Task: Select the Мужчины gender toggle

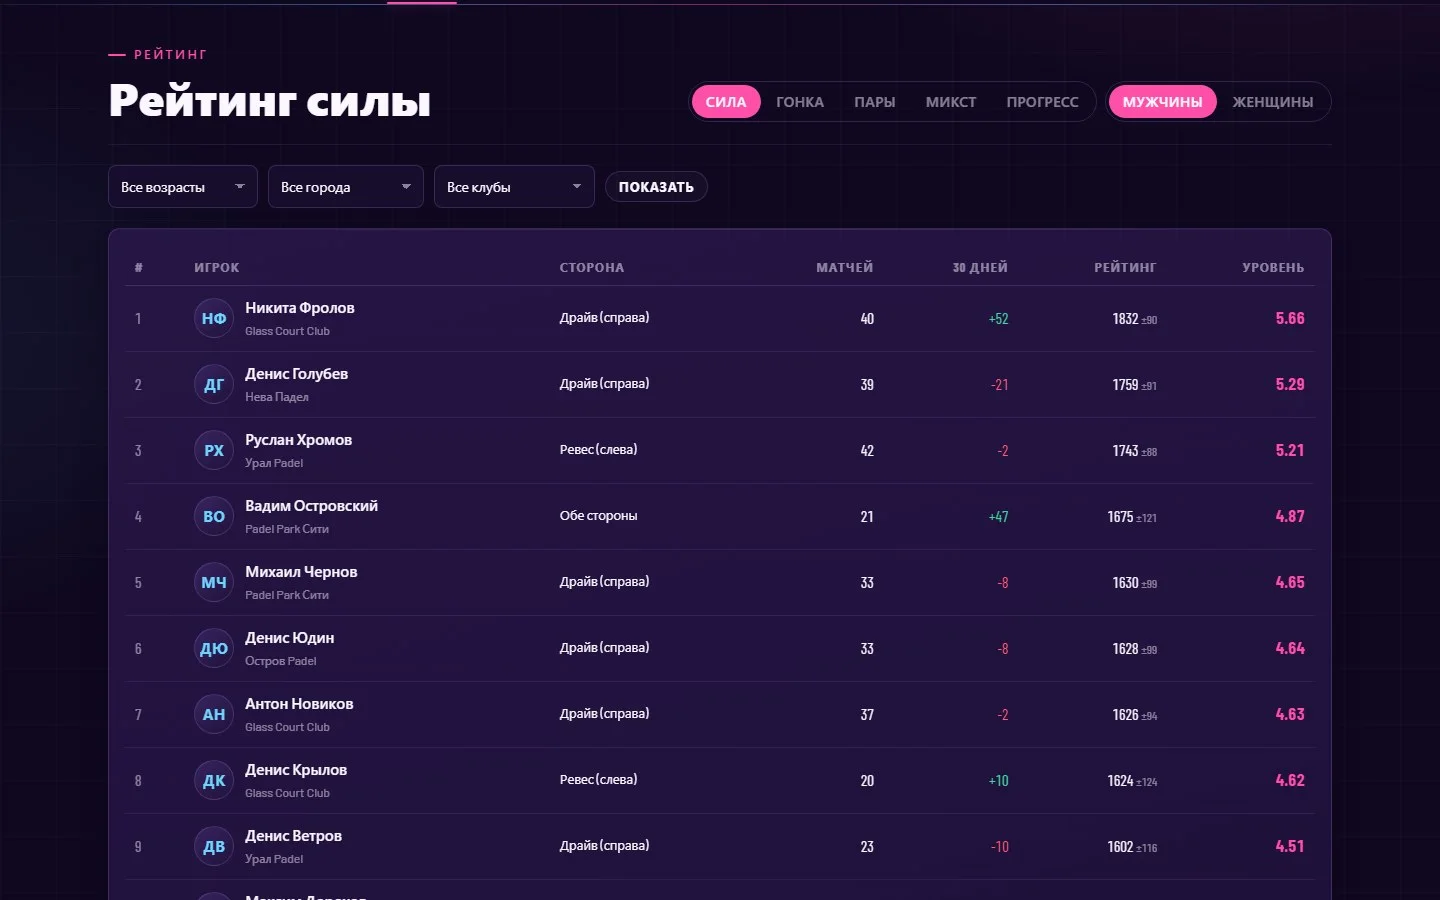Action: [x=1162, y=102]
